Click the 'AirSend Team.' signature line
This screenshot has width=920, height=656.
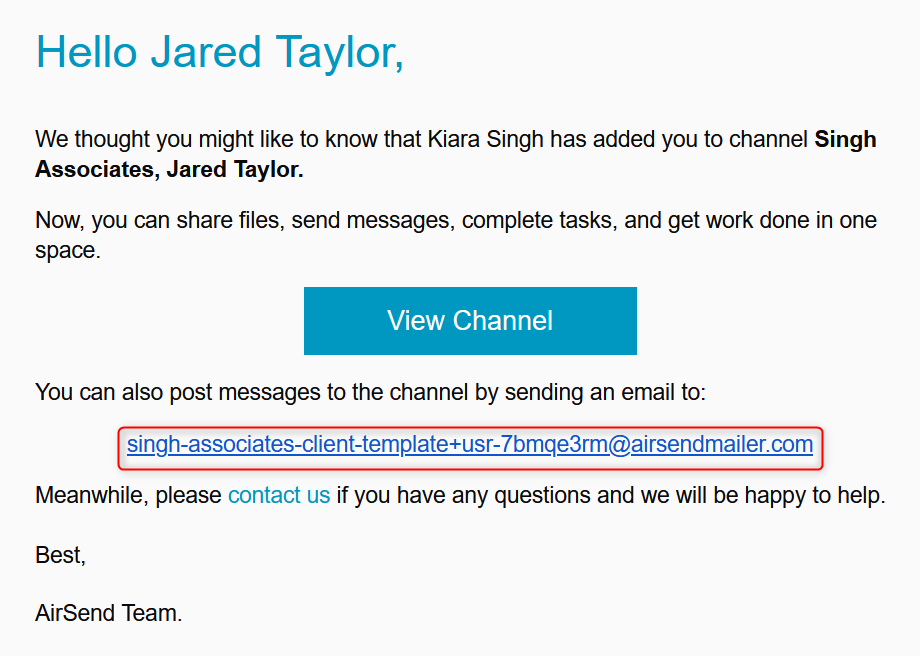click(109, 613)
